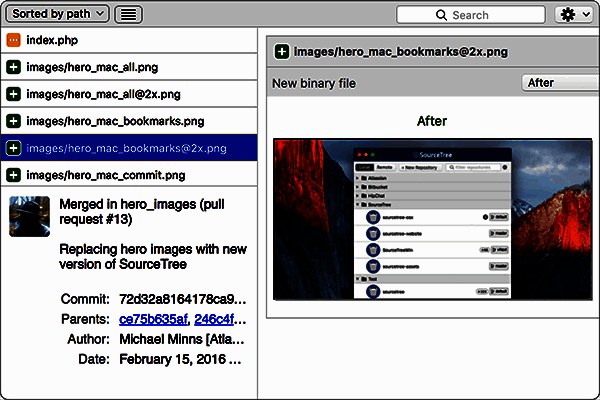
Task: Click the diff header file name hero_mac_bookmarks@2x.png
Action: pyautogui.click(x=401, y=52)
